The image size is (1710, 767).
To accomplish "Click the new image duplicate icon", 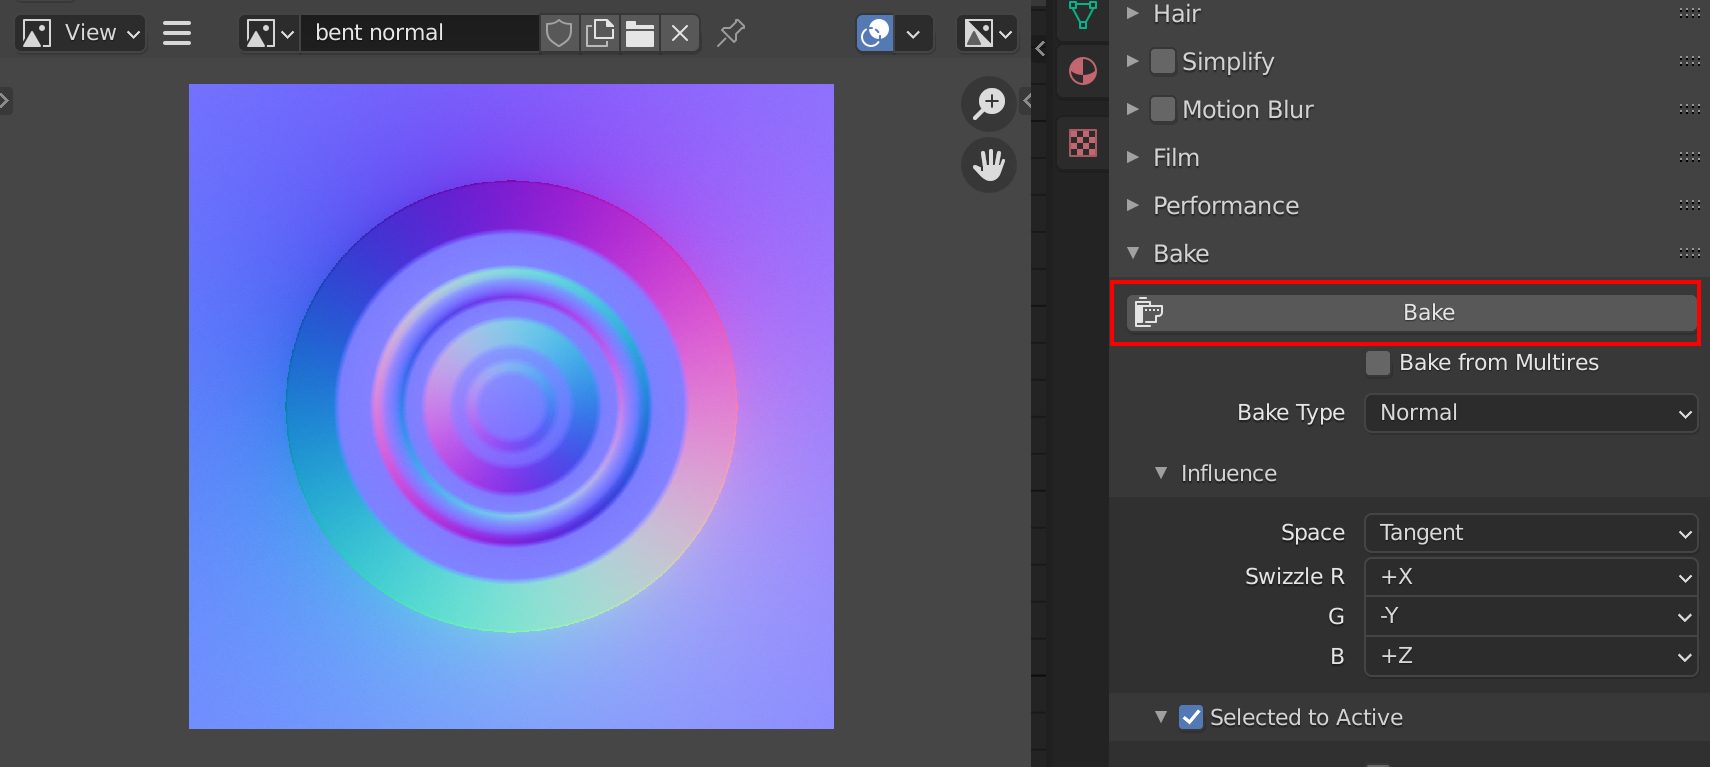I will (x=600, y=33).
